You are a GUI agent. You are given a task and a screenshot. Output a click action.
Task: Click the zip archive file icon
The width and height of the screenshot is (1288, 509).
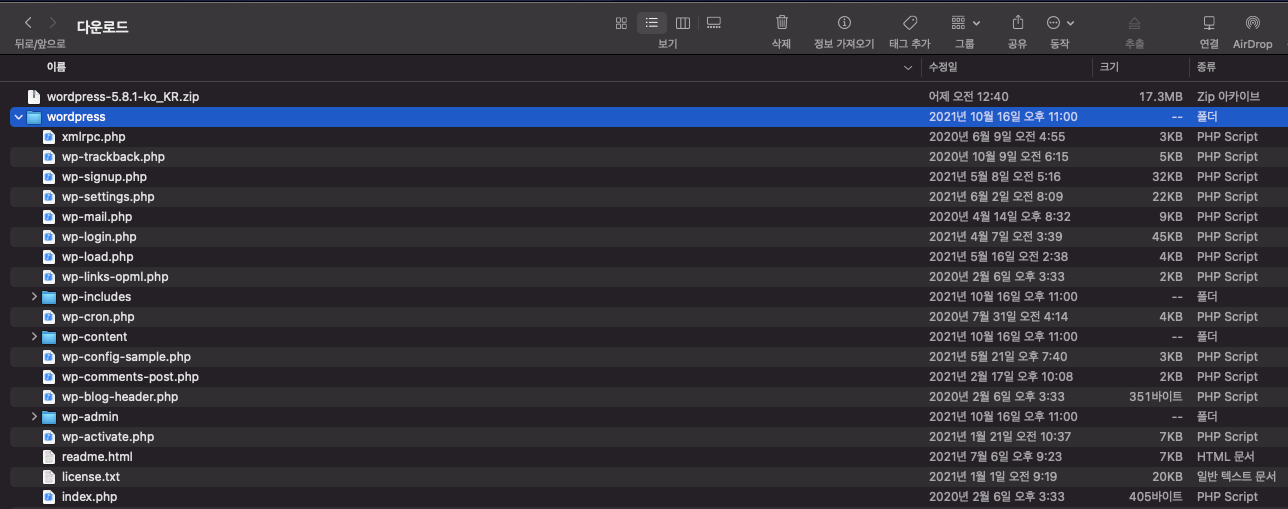[x=34, y=97]
